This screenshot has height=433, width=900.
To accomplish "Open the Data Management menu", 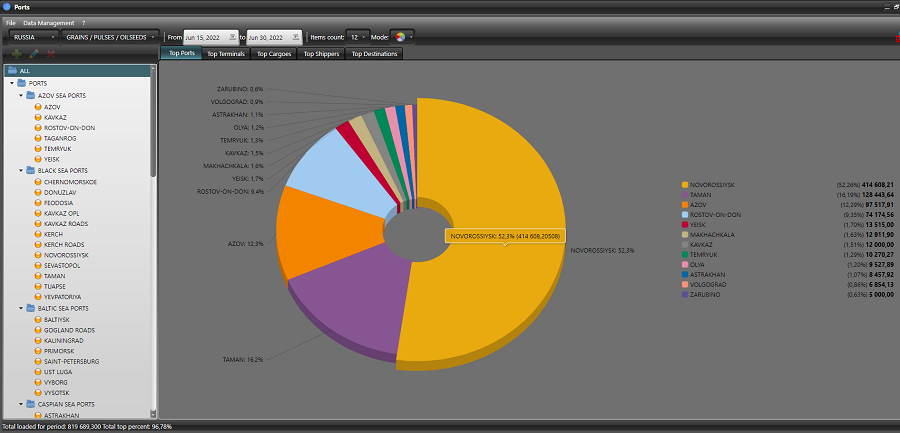I will tap(49, 23).
